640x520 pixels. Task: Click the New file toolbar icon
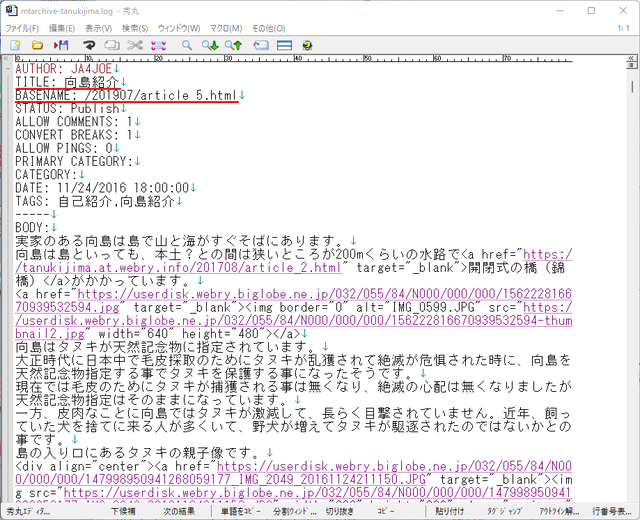coord(15,45)
